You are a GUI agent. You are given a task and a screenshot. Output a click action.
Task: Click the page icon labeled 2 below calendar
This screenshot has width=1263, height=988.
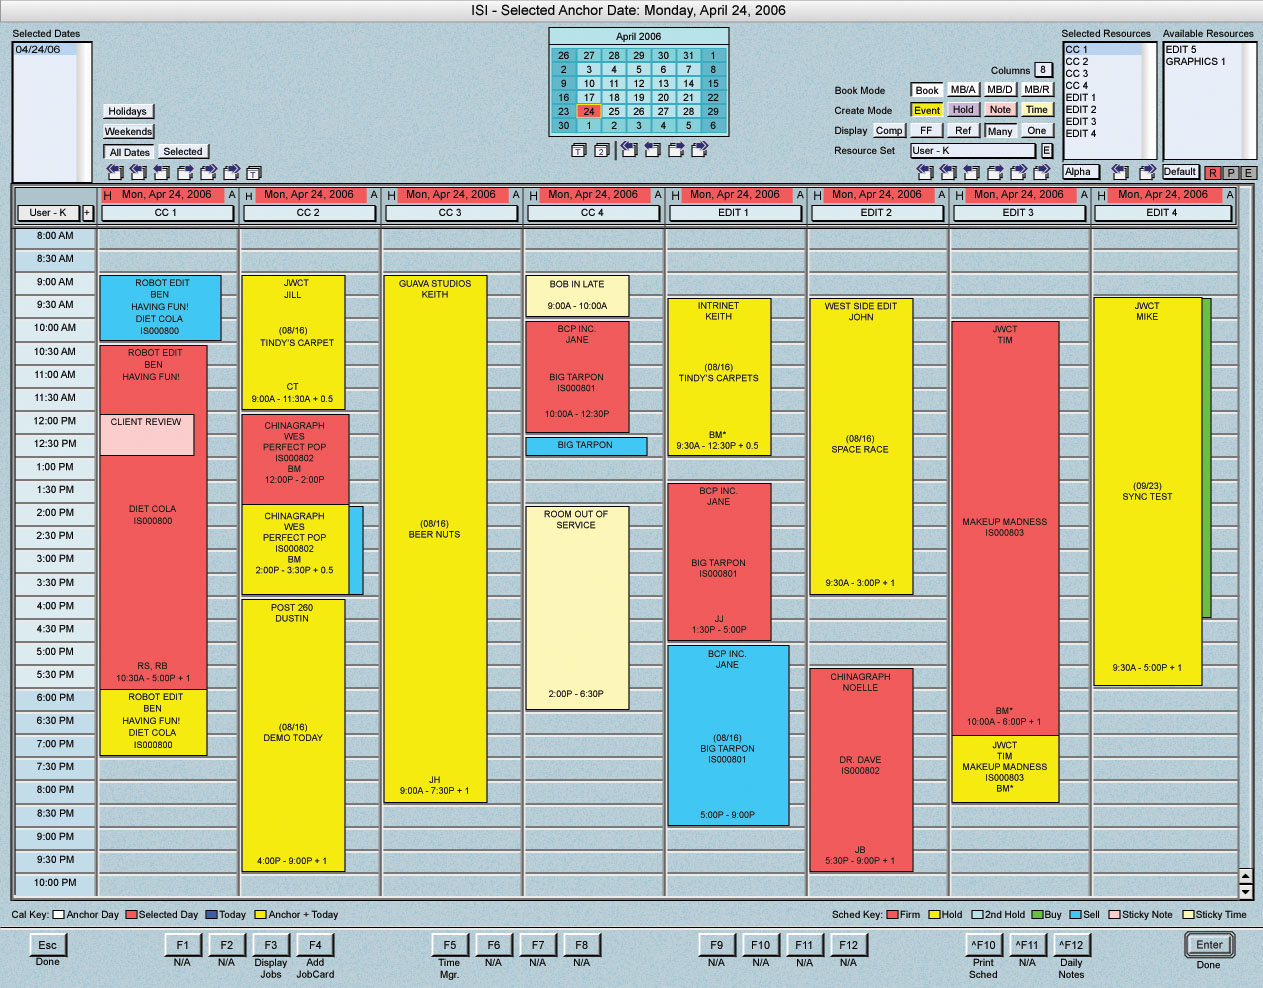point(601,151)
